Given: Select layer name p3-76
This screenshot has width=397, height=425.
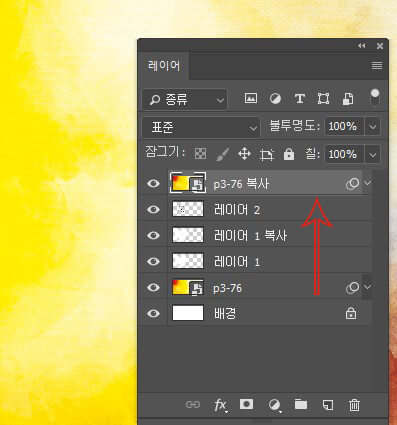Looking at the screenshot, I should click(227, 288).
